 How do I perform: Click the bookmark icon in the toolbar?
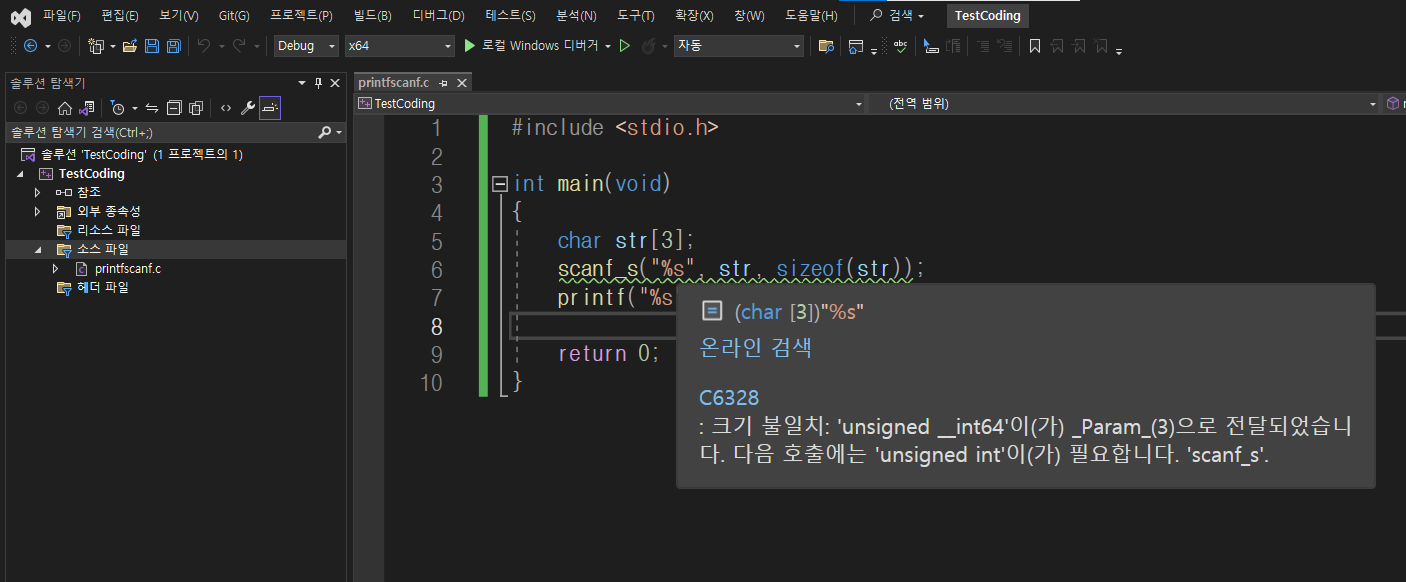(x=1035, y=46)
